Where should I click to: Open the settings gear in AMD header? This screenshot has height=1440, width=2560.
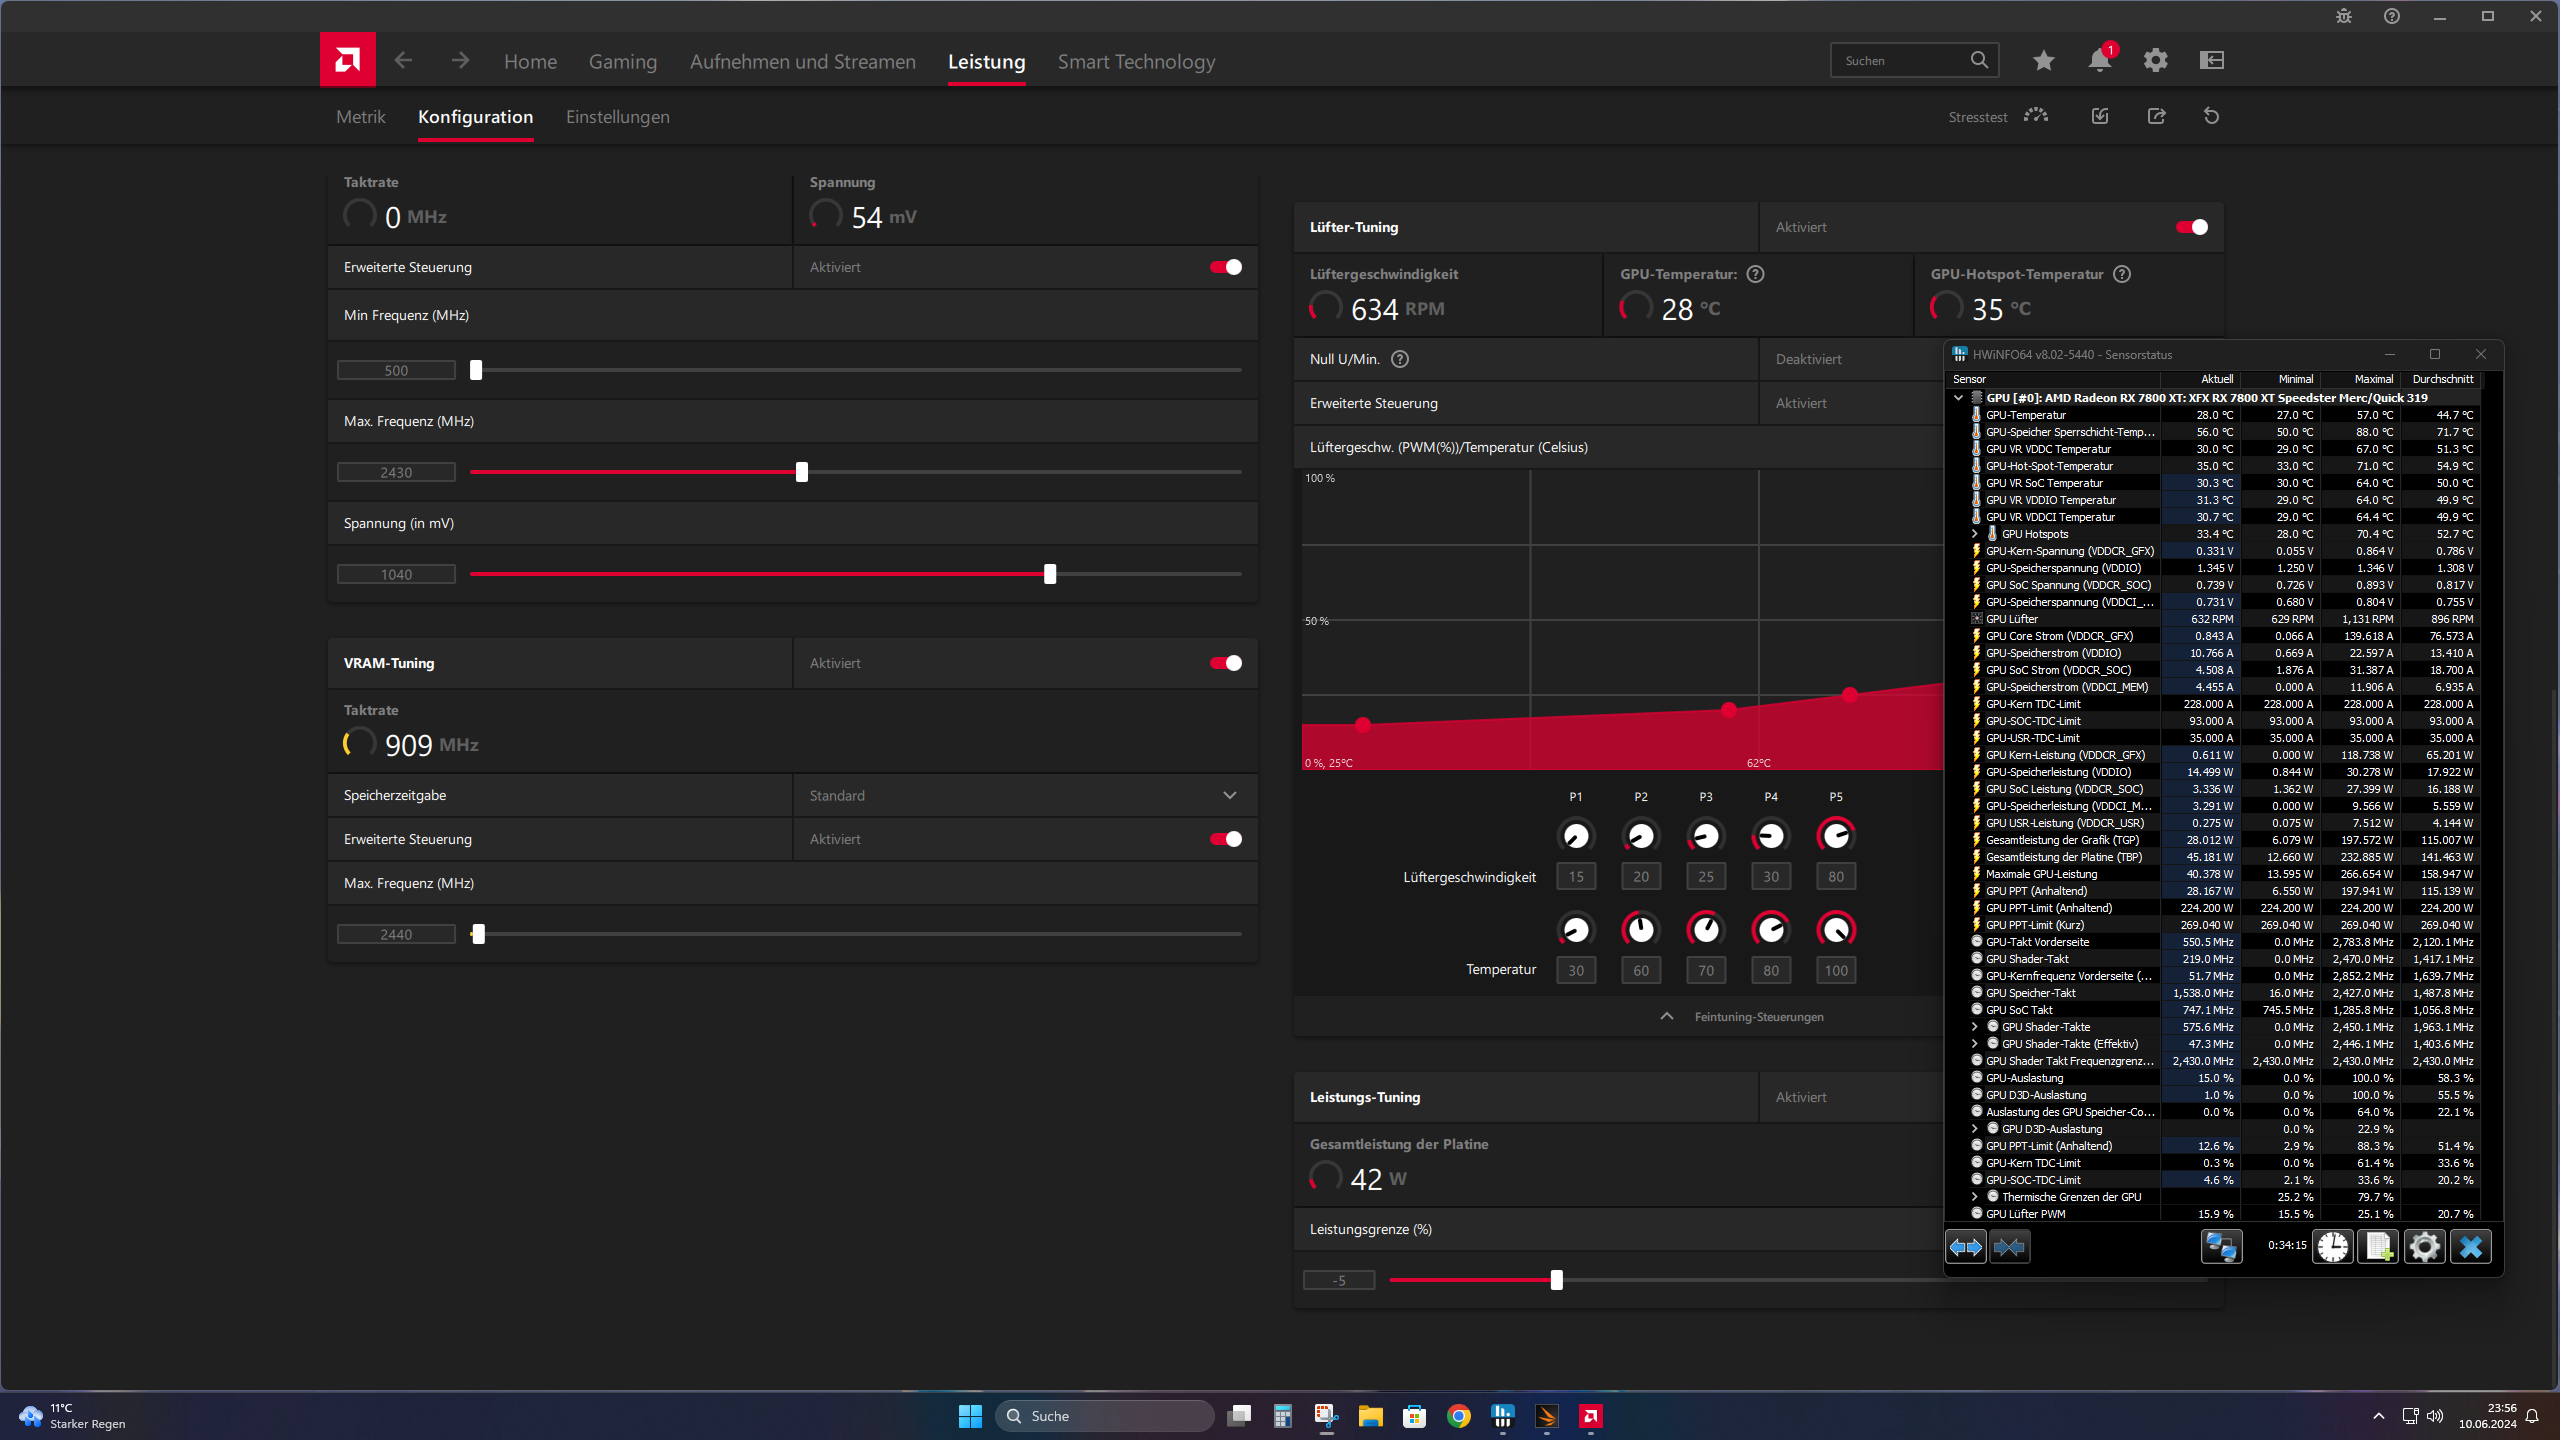[2155, 60]
